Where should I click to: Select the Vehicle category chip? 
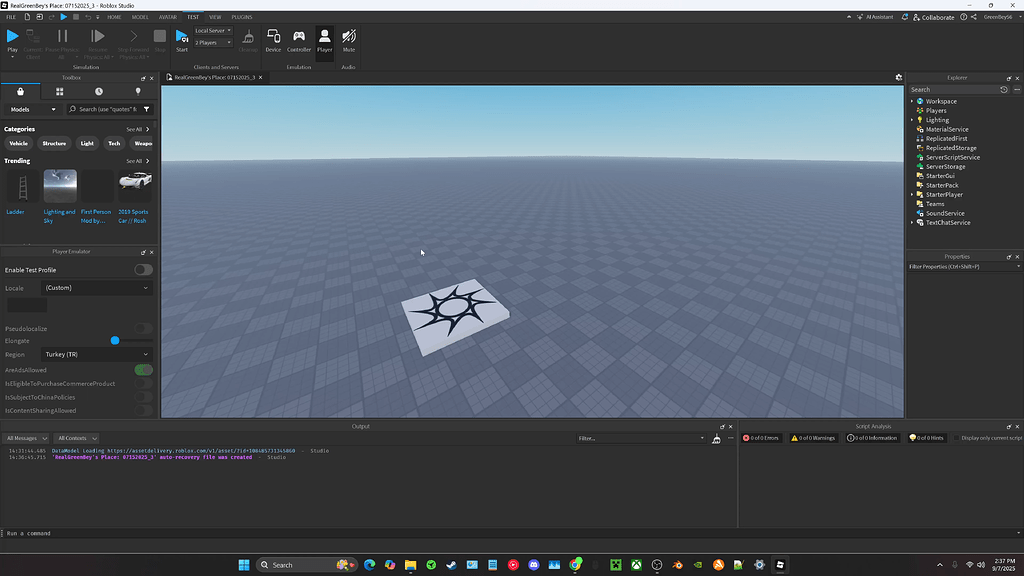(18, 143)
